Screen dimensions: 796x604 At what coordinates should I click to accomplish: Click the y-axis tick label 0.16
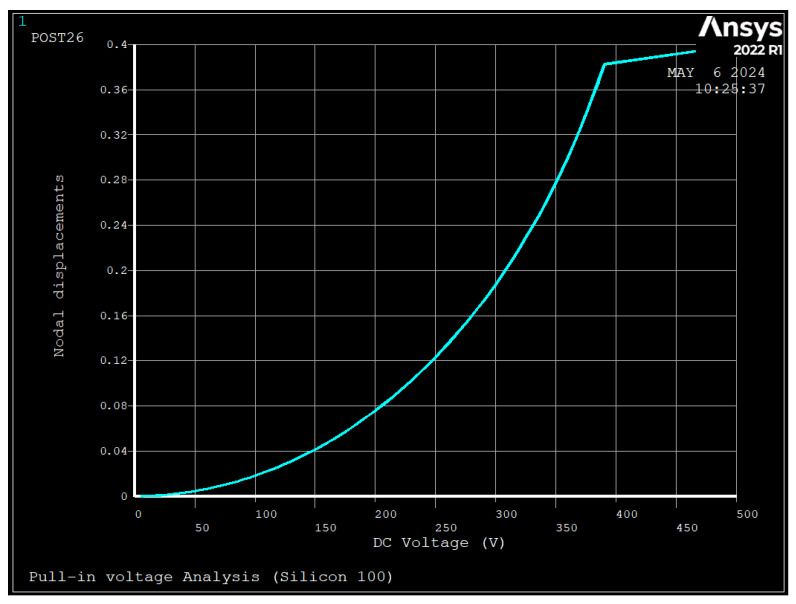point(114,316)
